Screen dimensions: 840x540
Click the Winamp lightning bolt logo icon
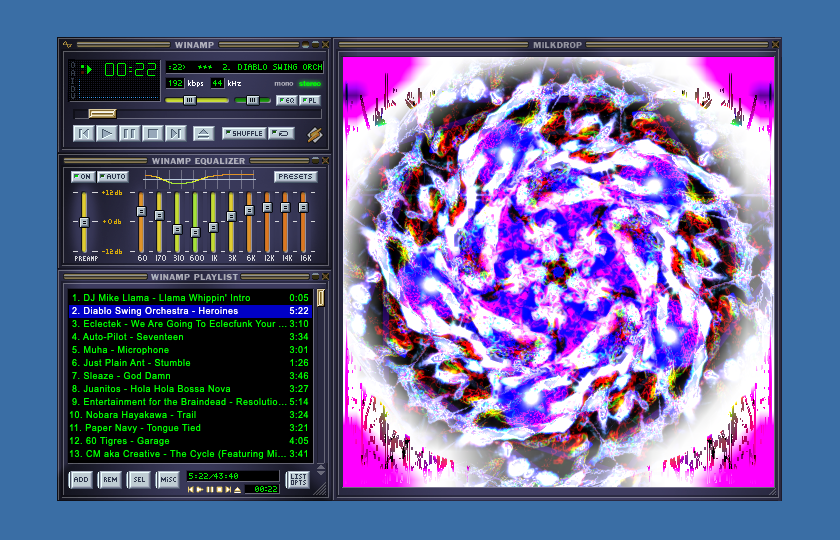pos(314,134)
